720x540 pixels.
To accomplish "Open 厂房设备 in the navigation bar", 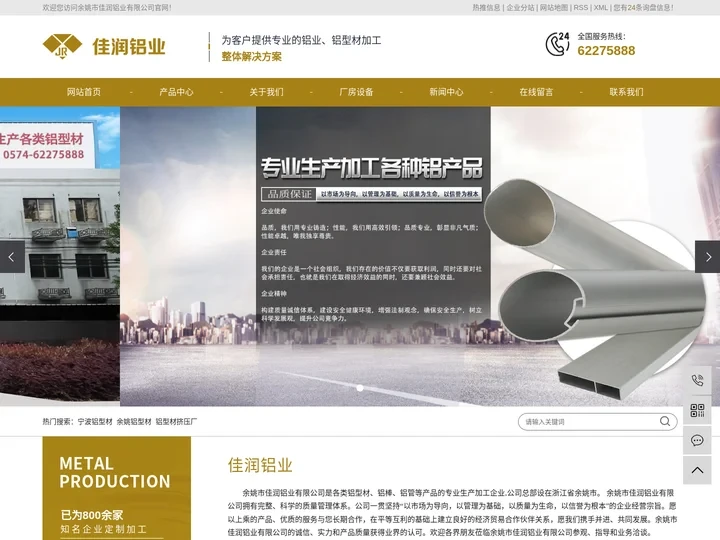I will click(x=356, y=92).
